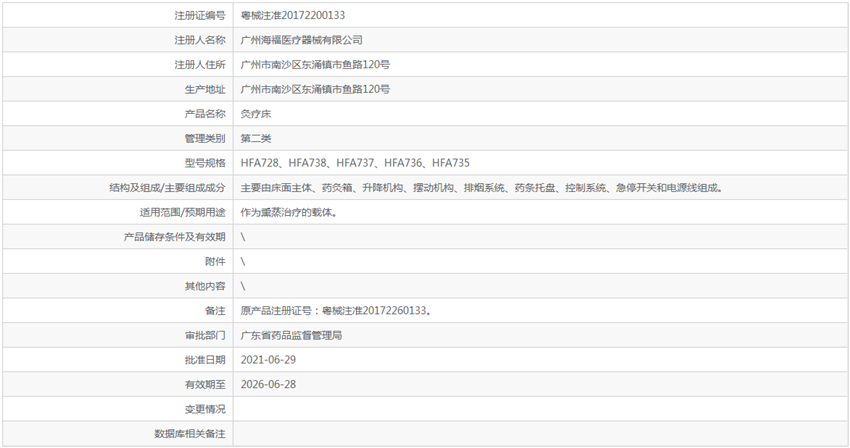The width and height of the screenshot is (850, 448).
Task: Select registration number 粤械注准20172200133
Action: pos(293,15)
